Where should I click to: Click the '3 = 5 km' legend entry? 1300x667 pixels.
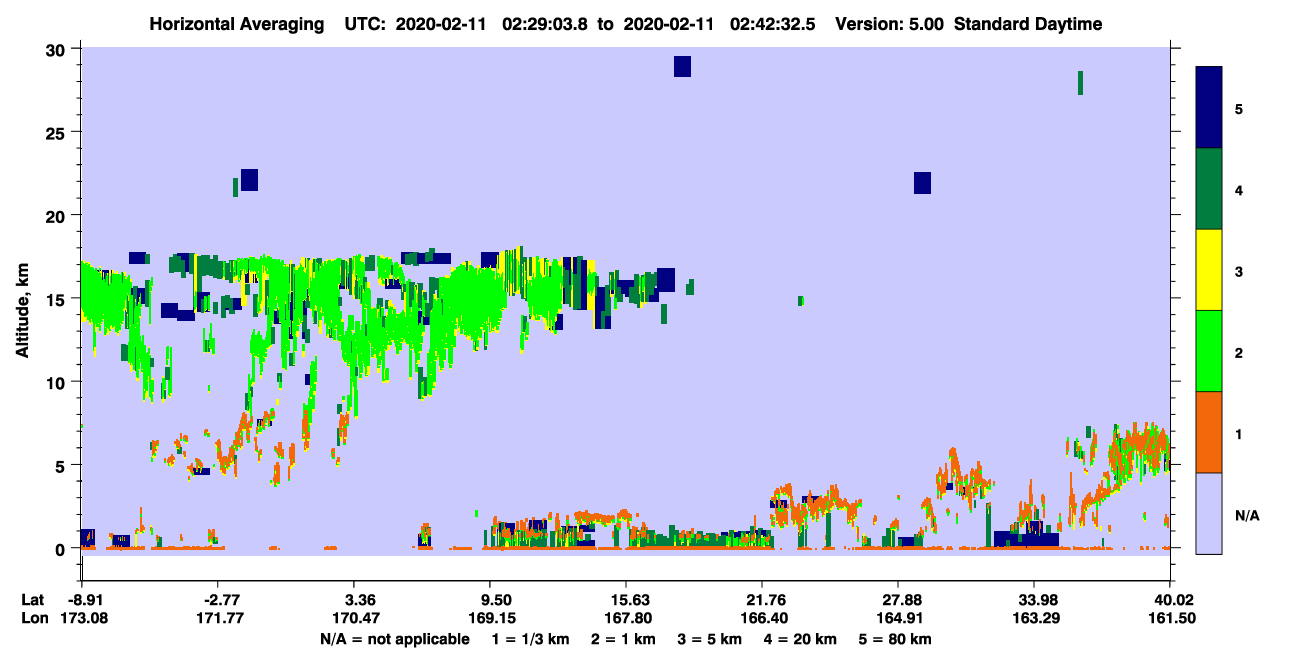708,639
